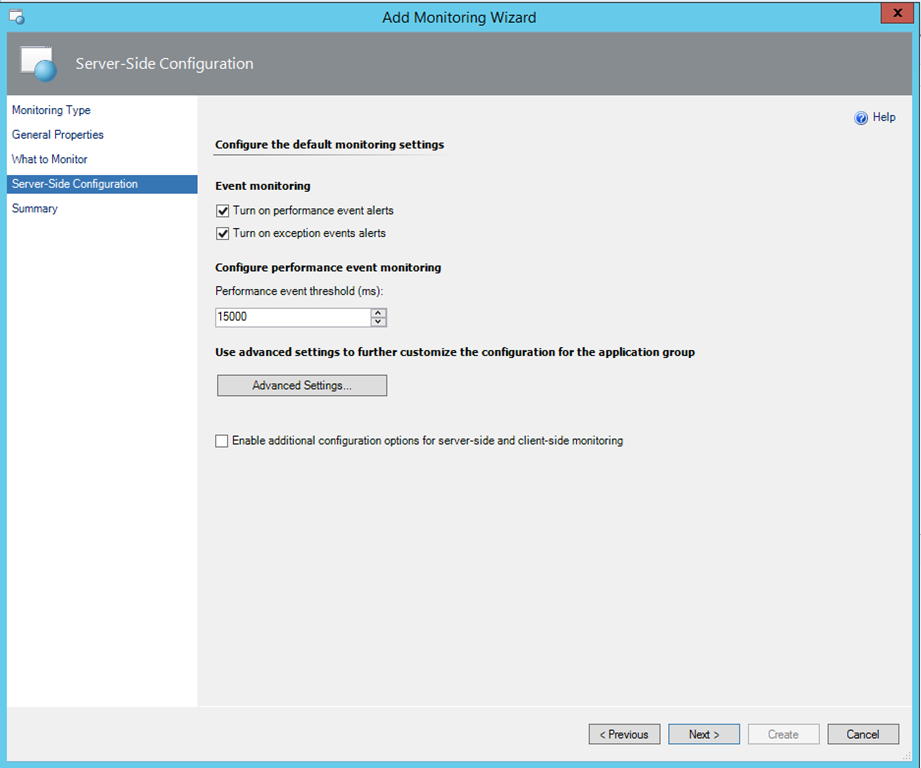The width and height of the screenshot is (921, 768).
Task: Click the blue question mark Help icon
Action: coord(860,118)
